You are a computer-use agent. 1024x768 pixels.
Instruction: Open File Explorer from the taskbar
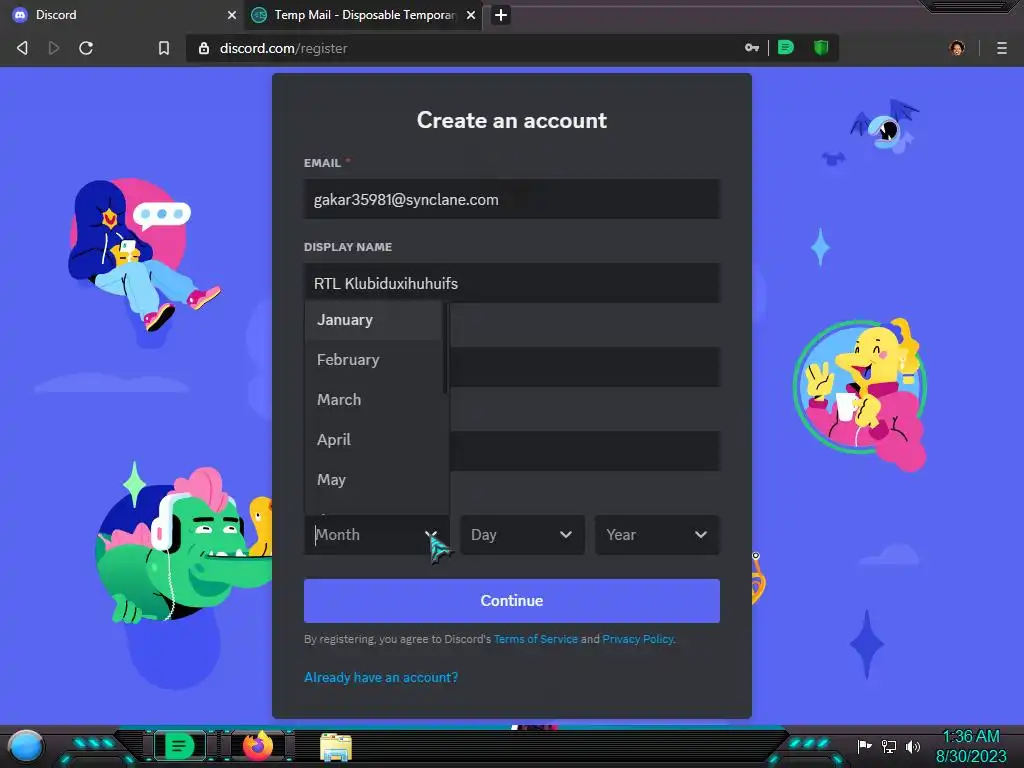tap(336, 746)
